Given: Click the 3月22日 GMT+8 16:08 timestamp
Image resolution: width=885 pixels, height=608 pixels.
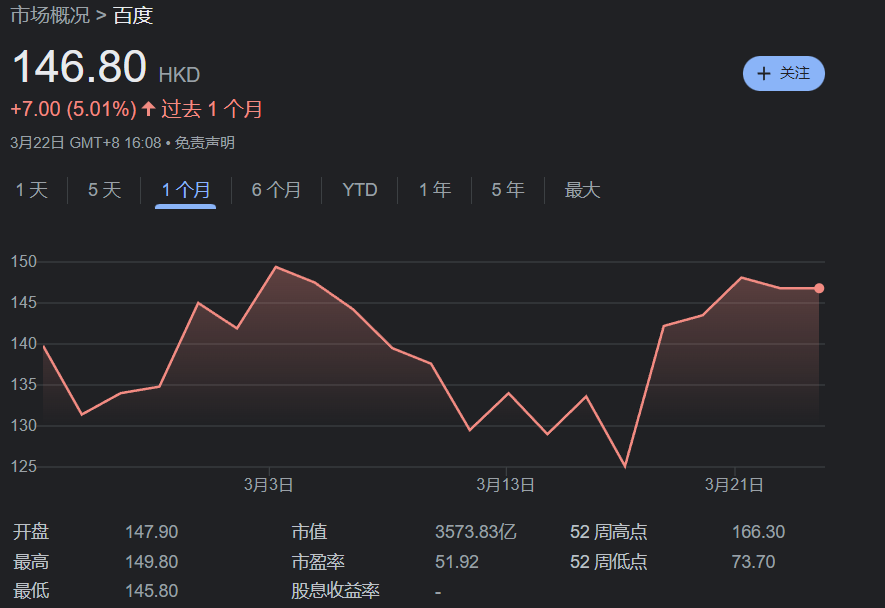Looking at the screenshot, I should pyautogui.click(x=86, y=143).
